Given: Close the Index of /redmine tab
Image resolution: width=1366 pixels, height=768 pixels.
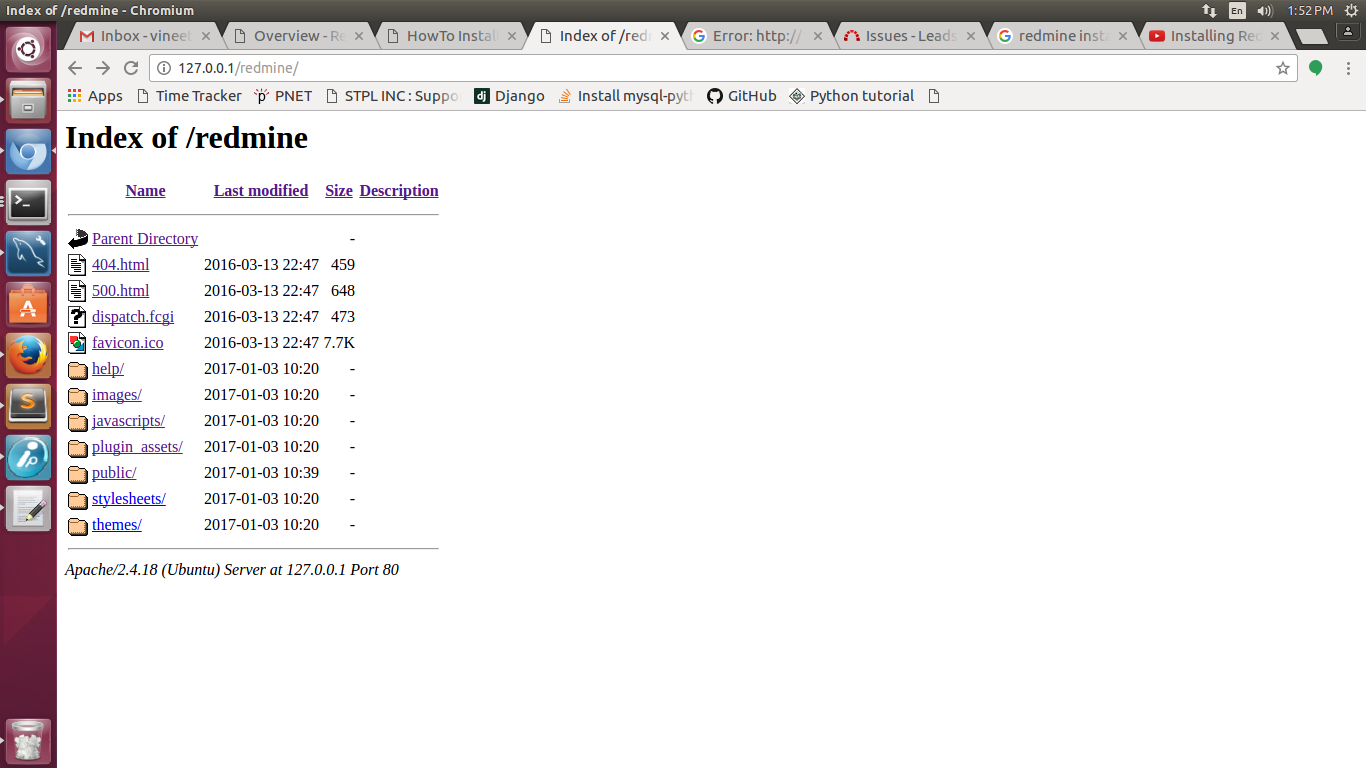Looking at the screenshot, I should [665, 36].
